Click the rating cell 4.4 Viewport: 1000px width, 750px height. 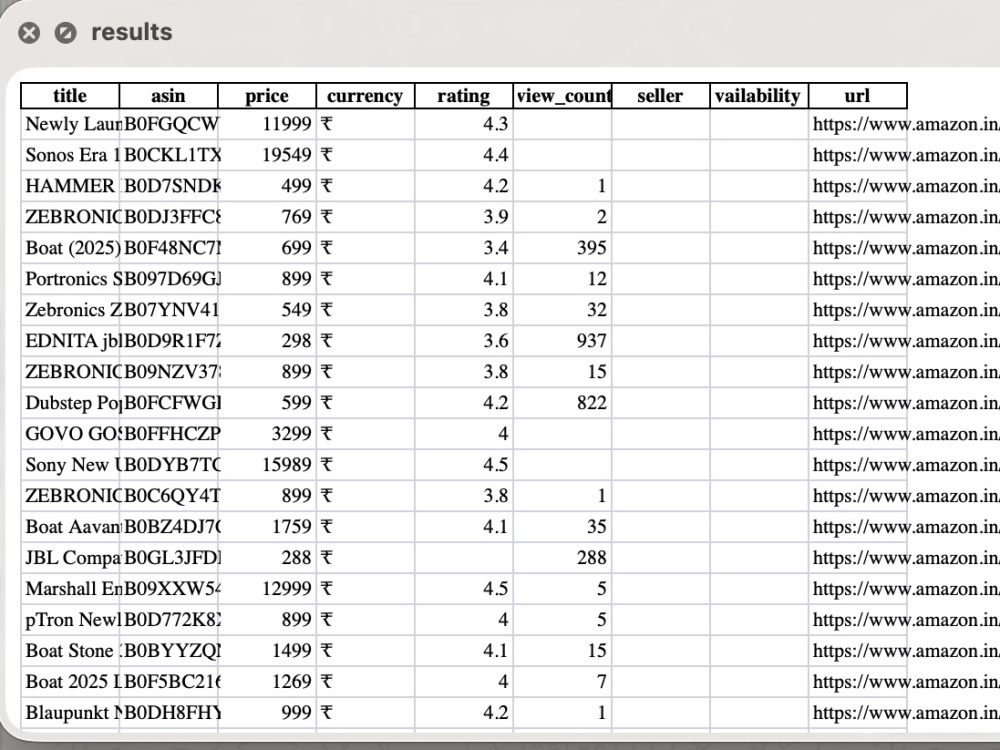tap(464, 155)
